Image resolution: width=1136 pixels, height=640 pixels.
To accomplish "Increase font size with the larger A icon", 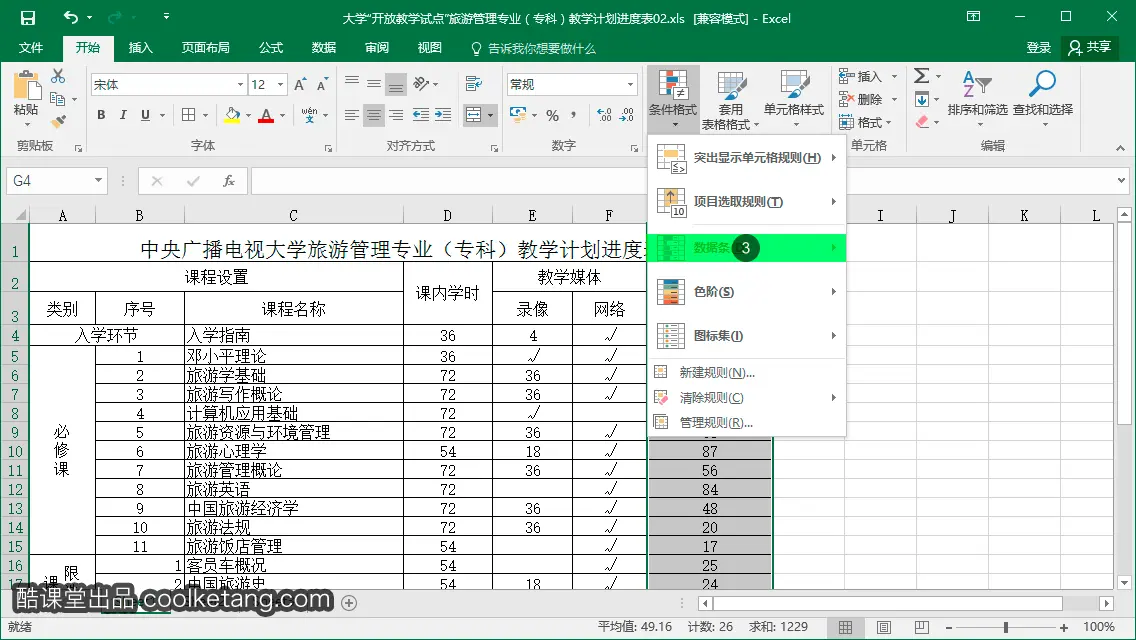I will (x=300, y=85).
